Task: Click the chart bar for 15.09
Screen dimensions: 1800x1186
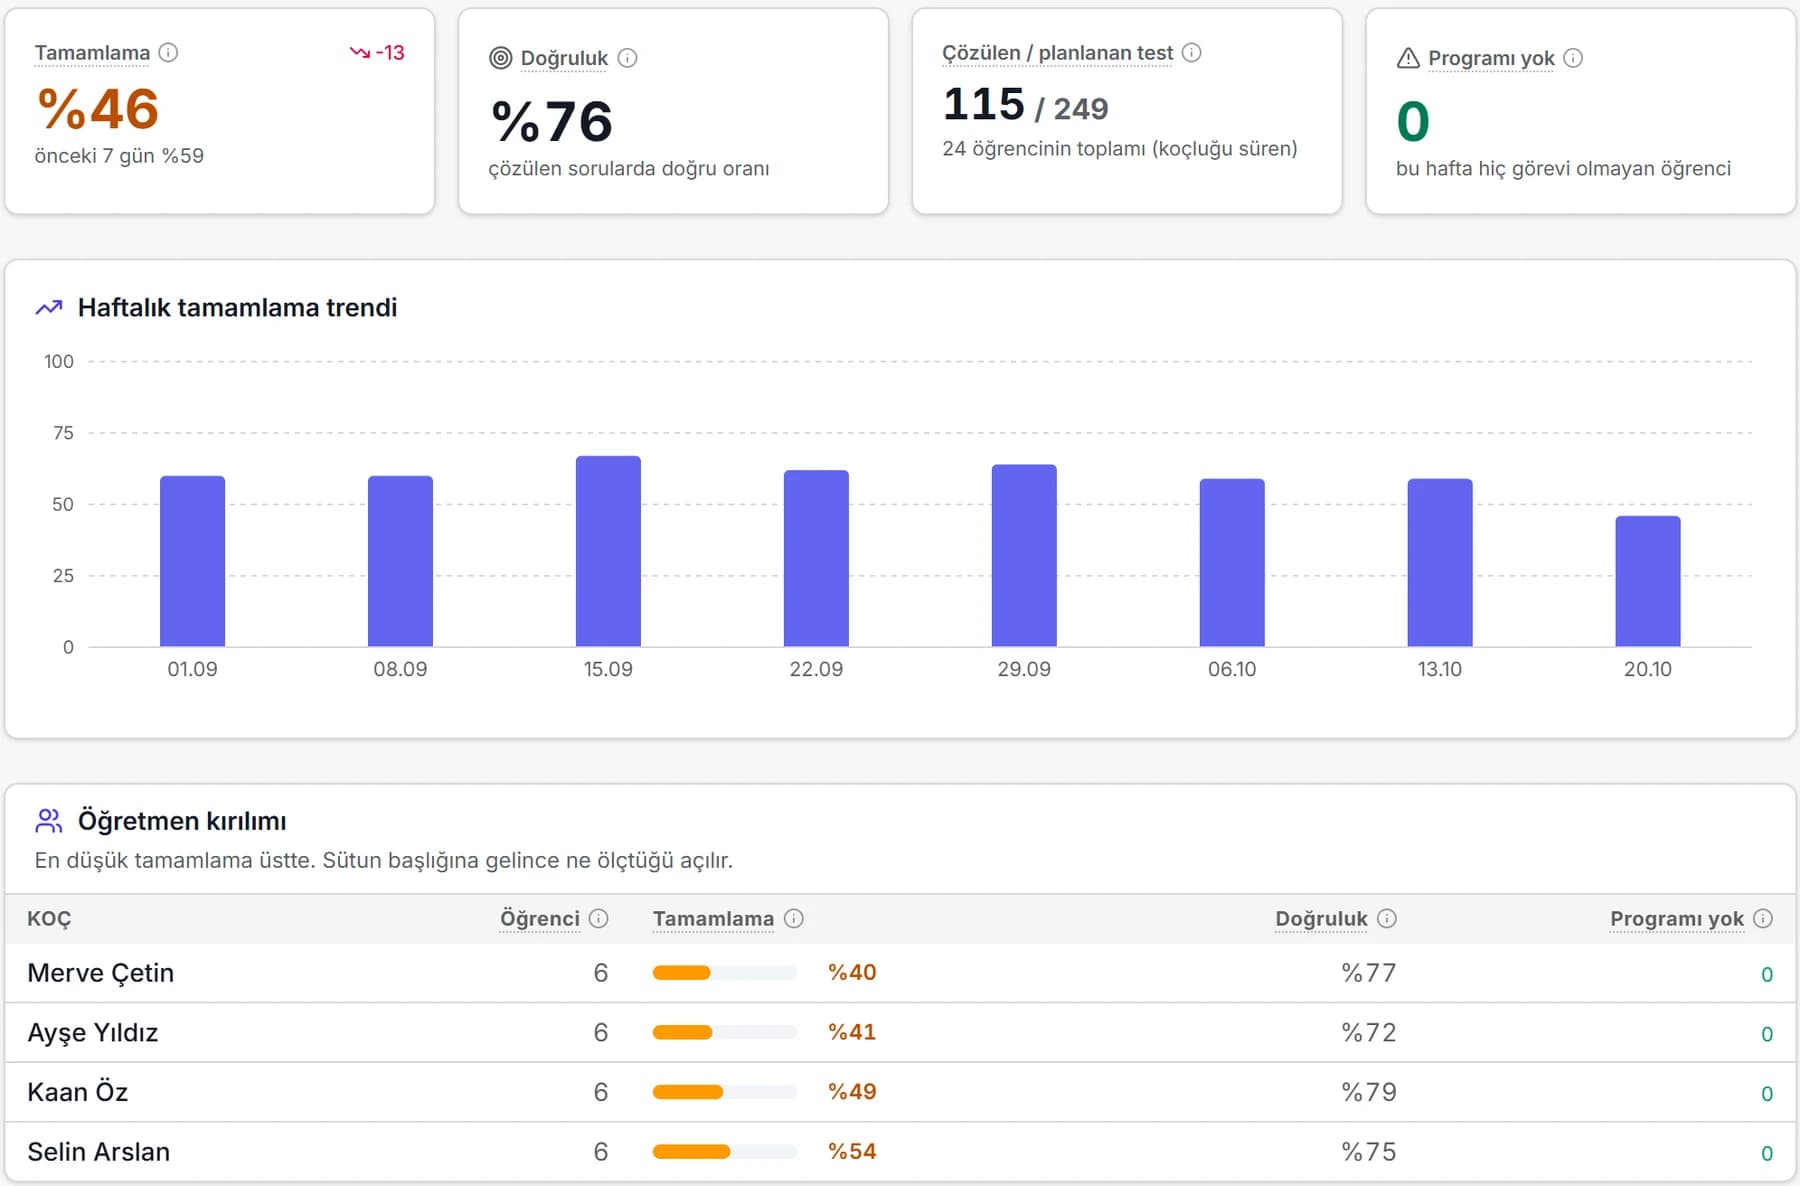Action: click(x=608, y=551)
